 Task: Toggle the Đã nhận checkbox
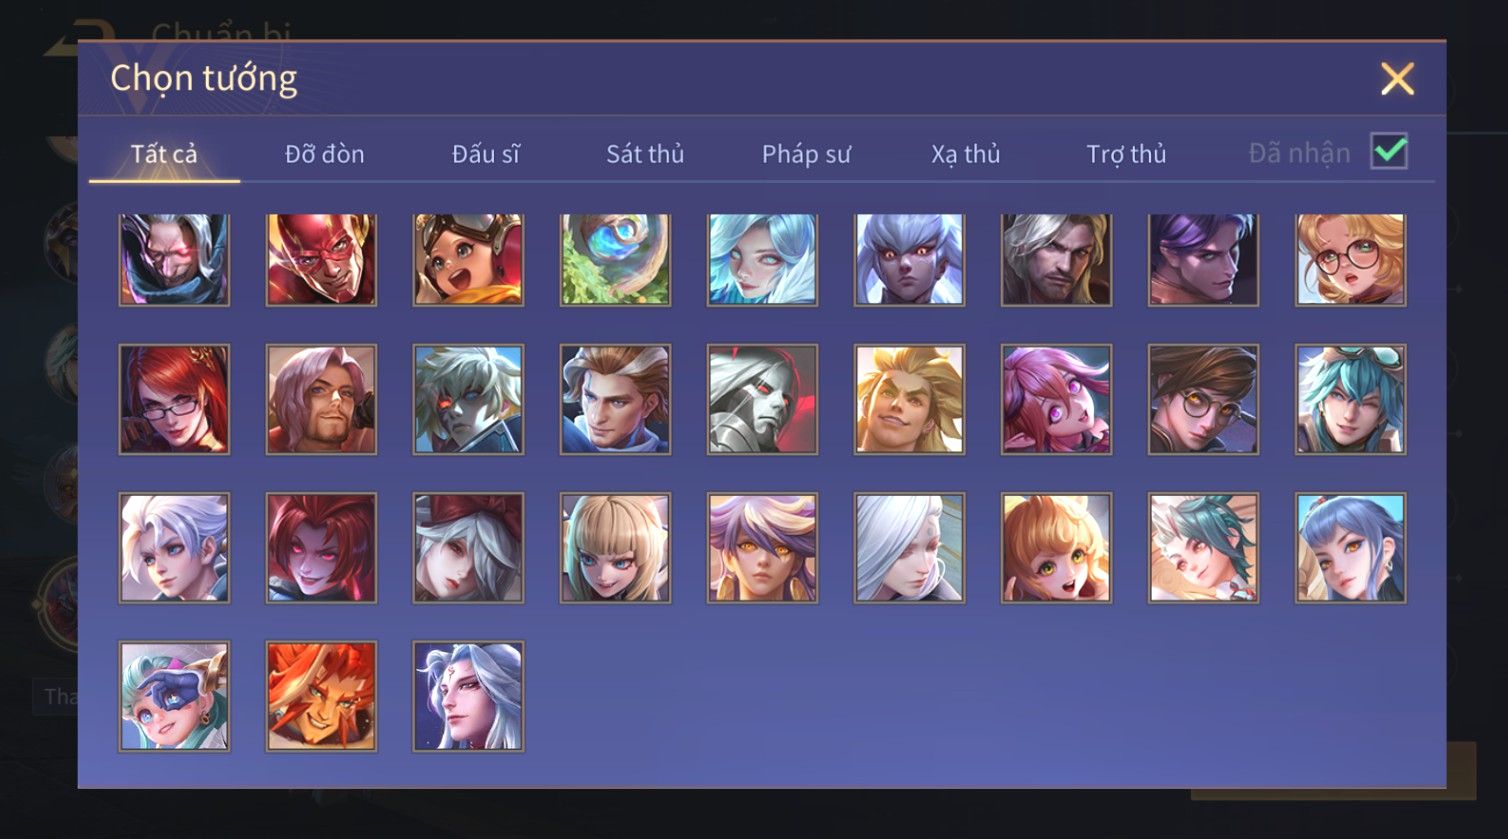[1389, 152]
